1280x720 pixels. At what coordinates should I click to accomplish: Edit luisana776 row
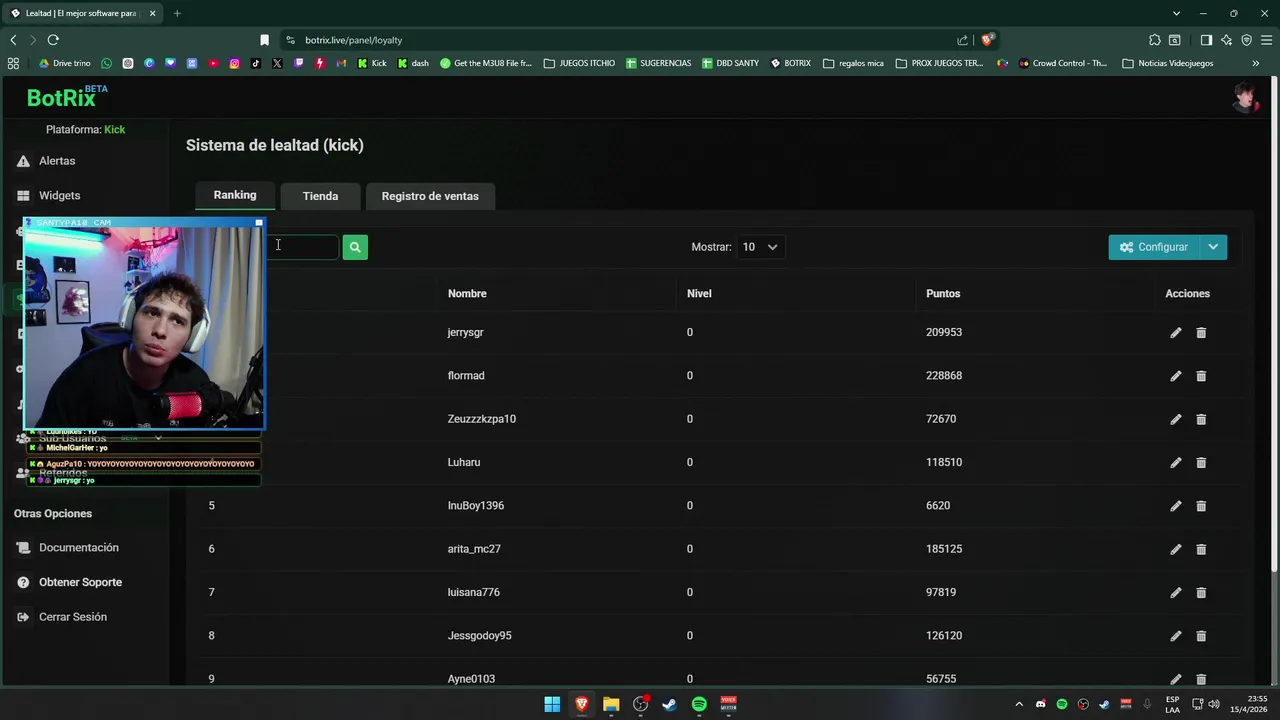coord(1176,593)
